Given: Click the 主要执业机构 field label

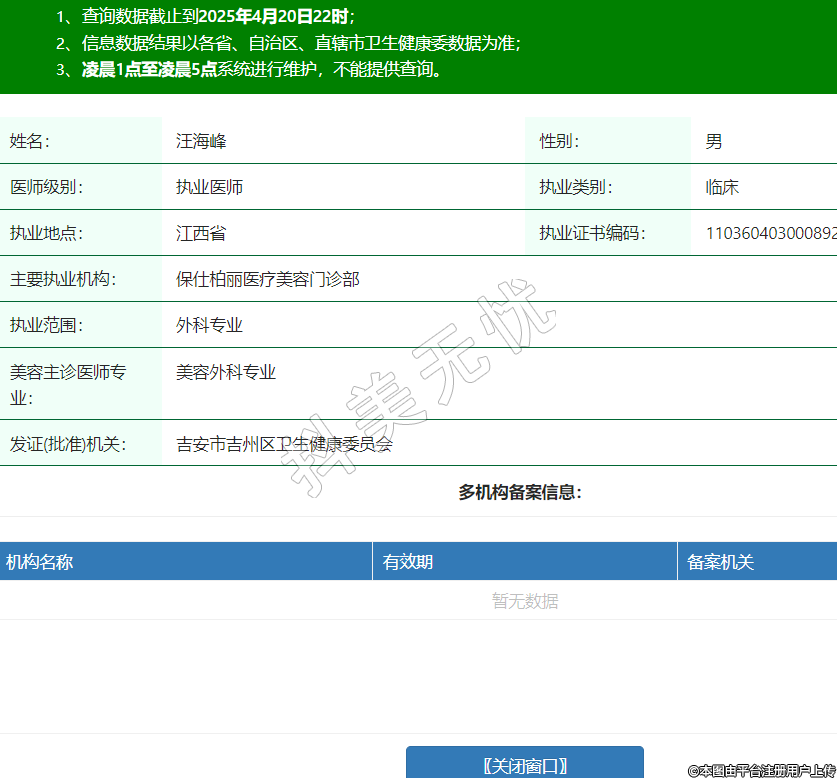Looking at the screenshot, I should tap(62, 279).
